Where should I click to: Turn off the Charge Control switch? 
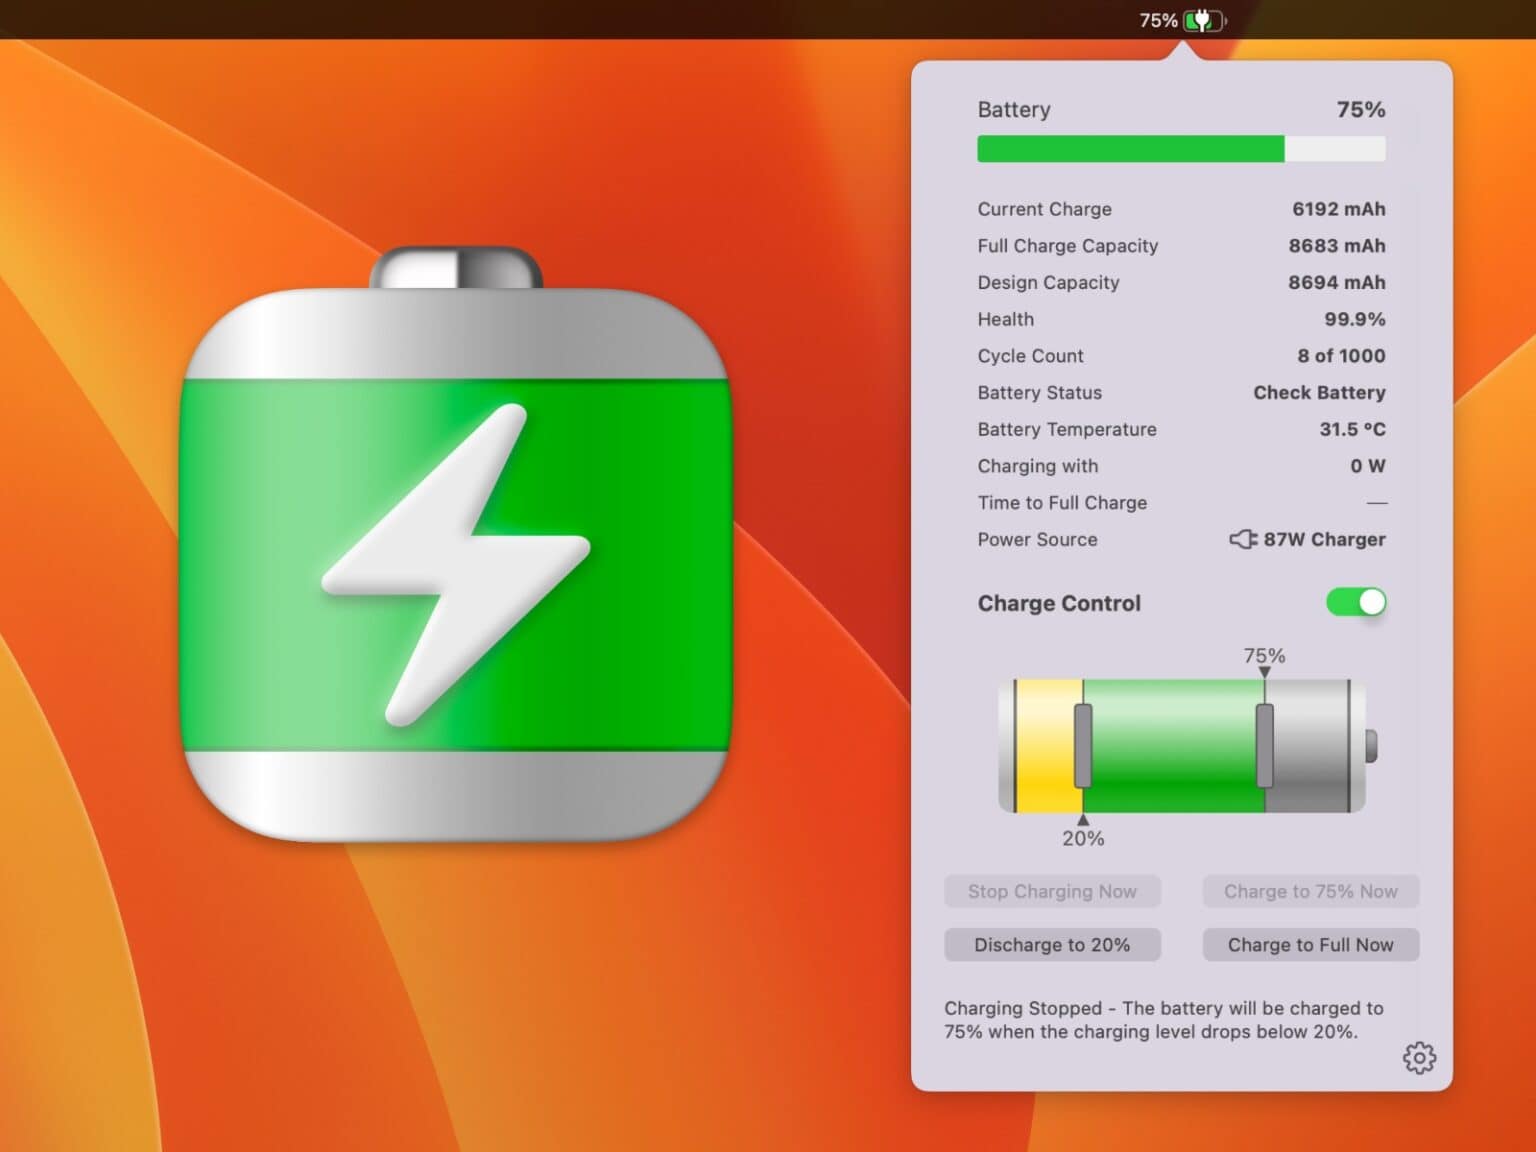click(x=1356, y=602)
